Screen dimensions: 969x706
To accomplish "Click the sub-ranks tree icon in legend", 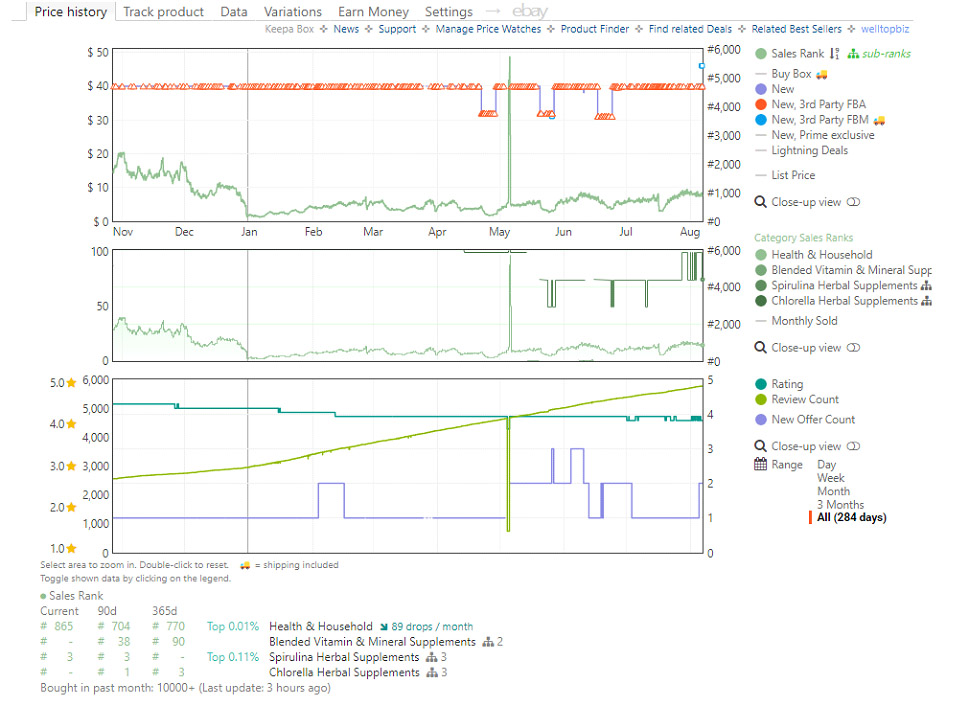I will (853, 54).
